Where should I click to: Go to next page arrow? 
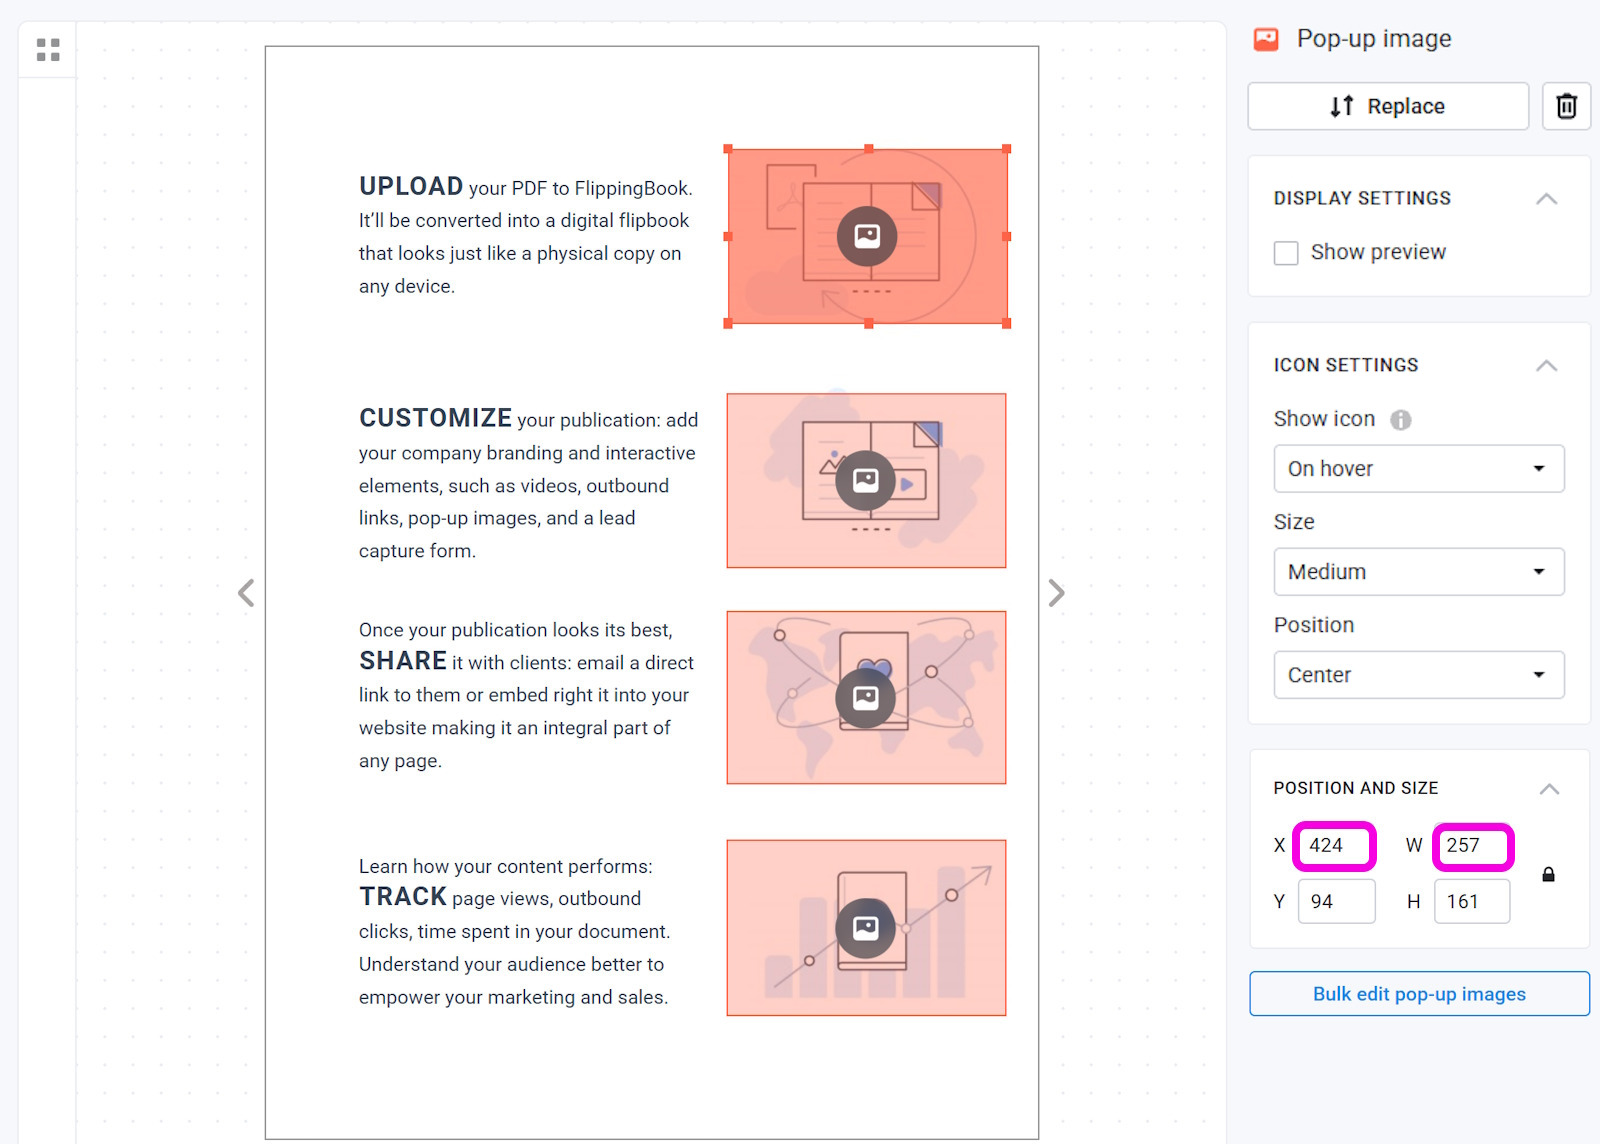pos(1056,593)
